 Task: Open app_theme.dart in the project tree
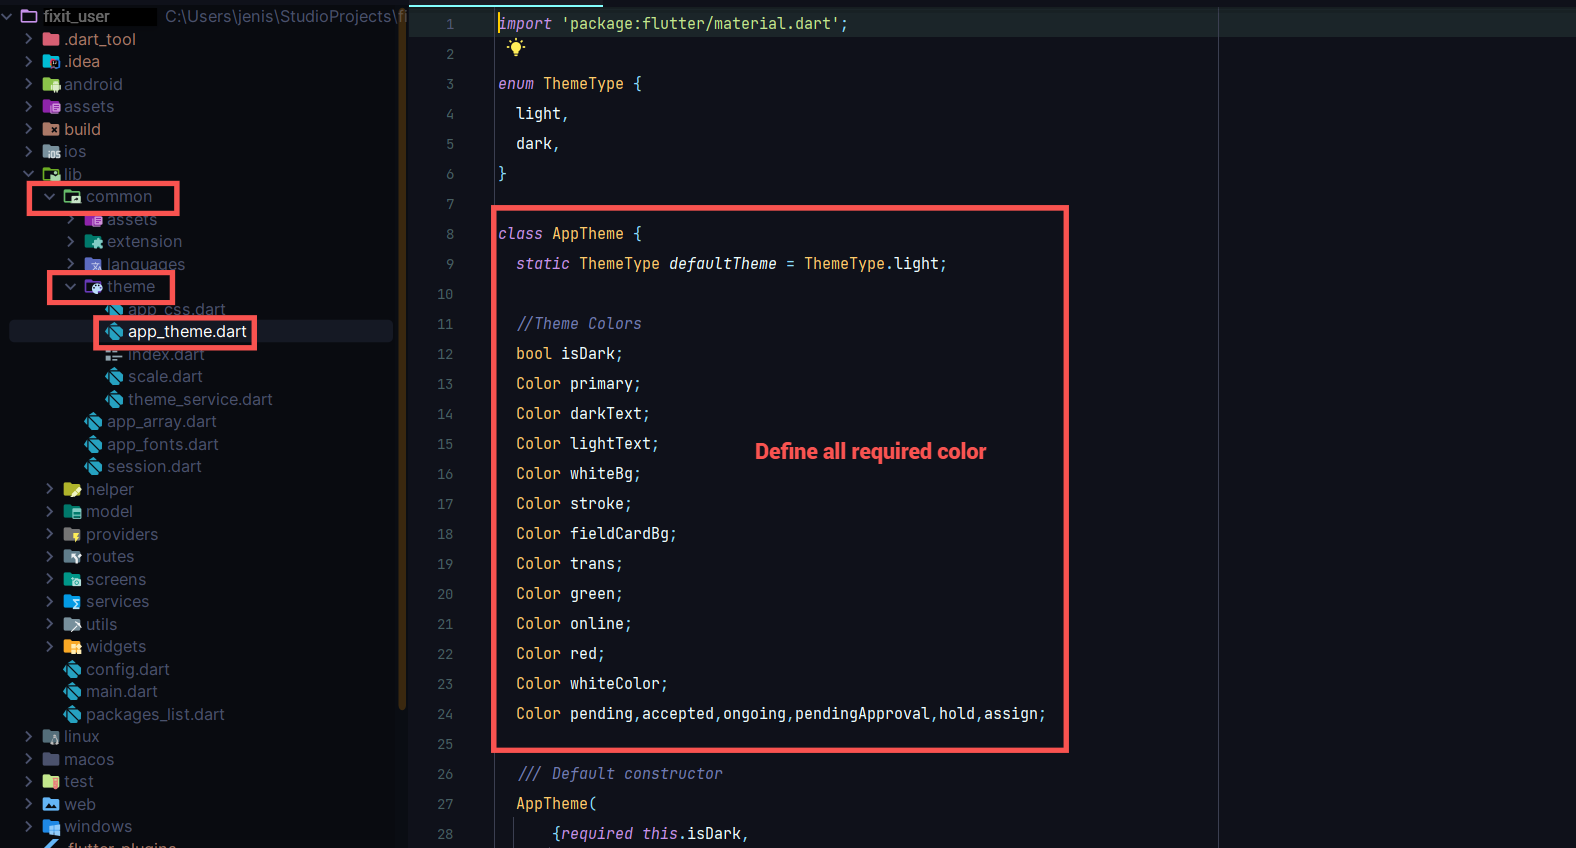pyautogui.click(x=186, y=332)
